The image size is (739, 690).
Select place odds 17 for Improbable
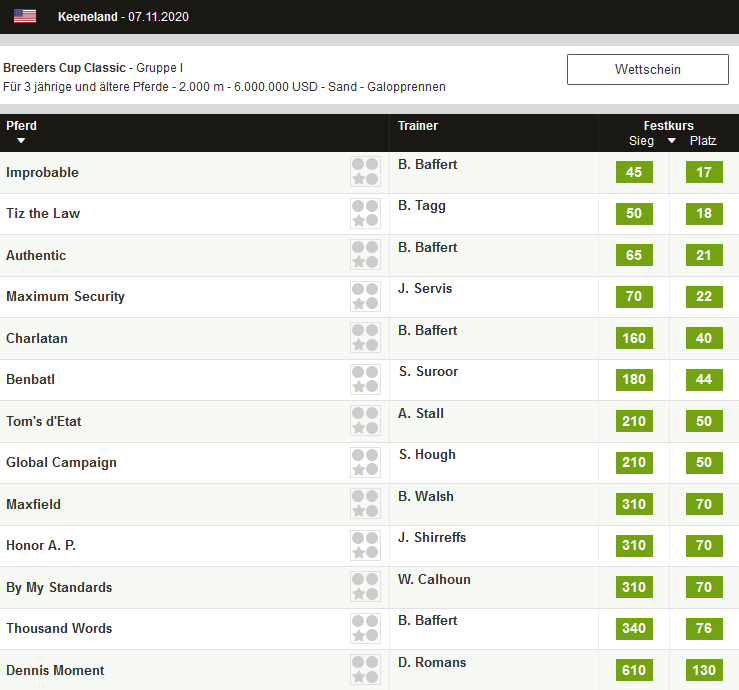point(704,172)
